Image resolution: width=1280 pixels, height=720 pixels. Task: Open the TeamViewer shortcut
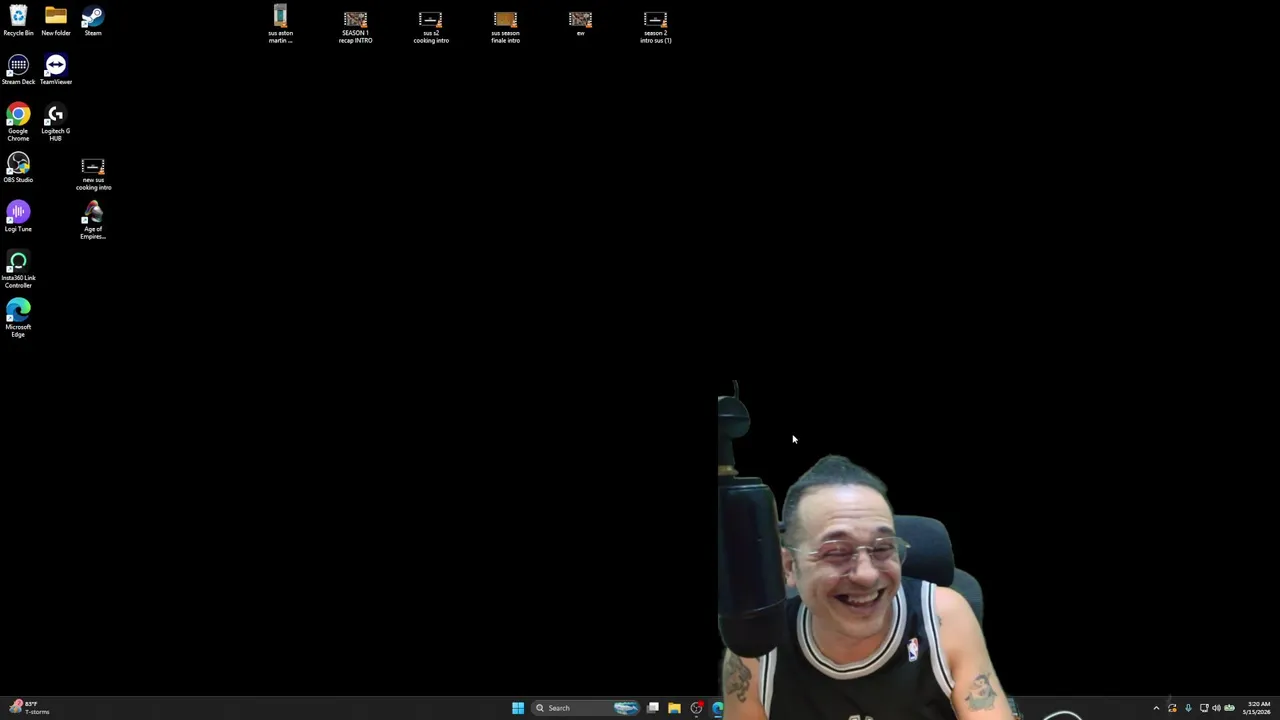56,70
